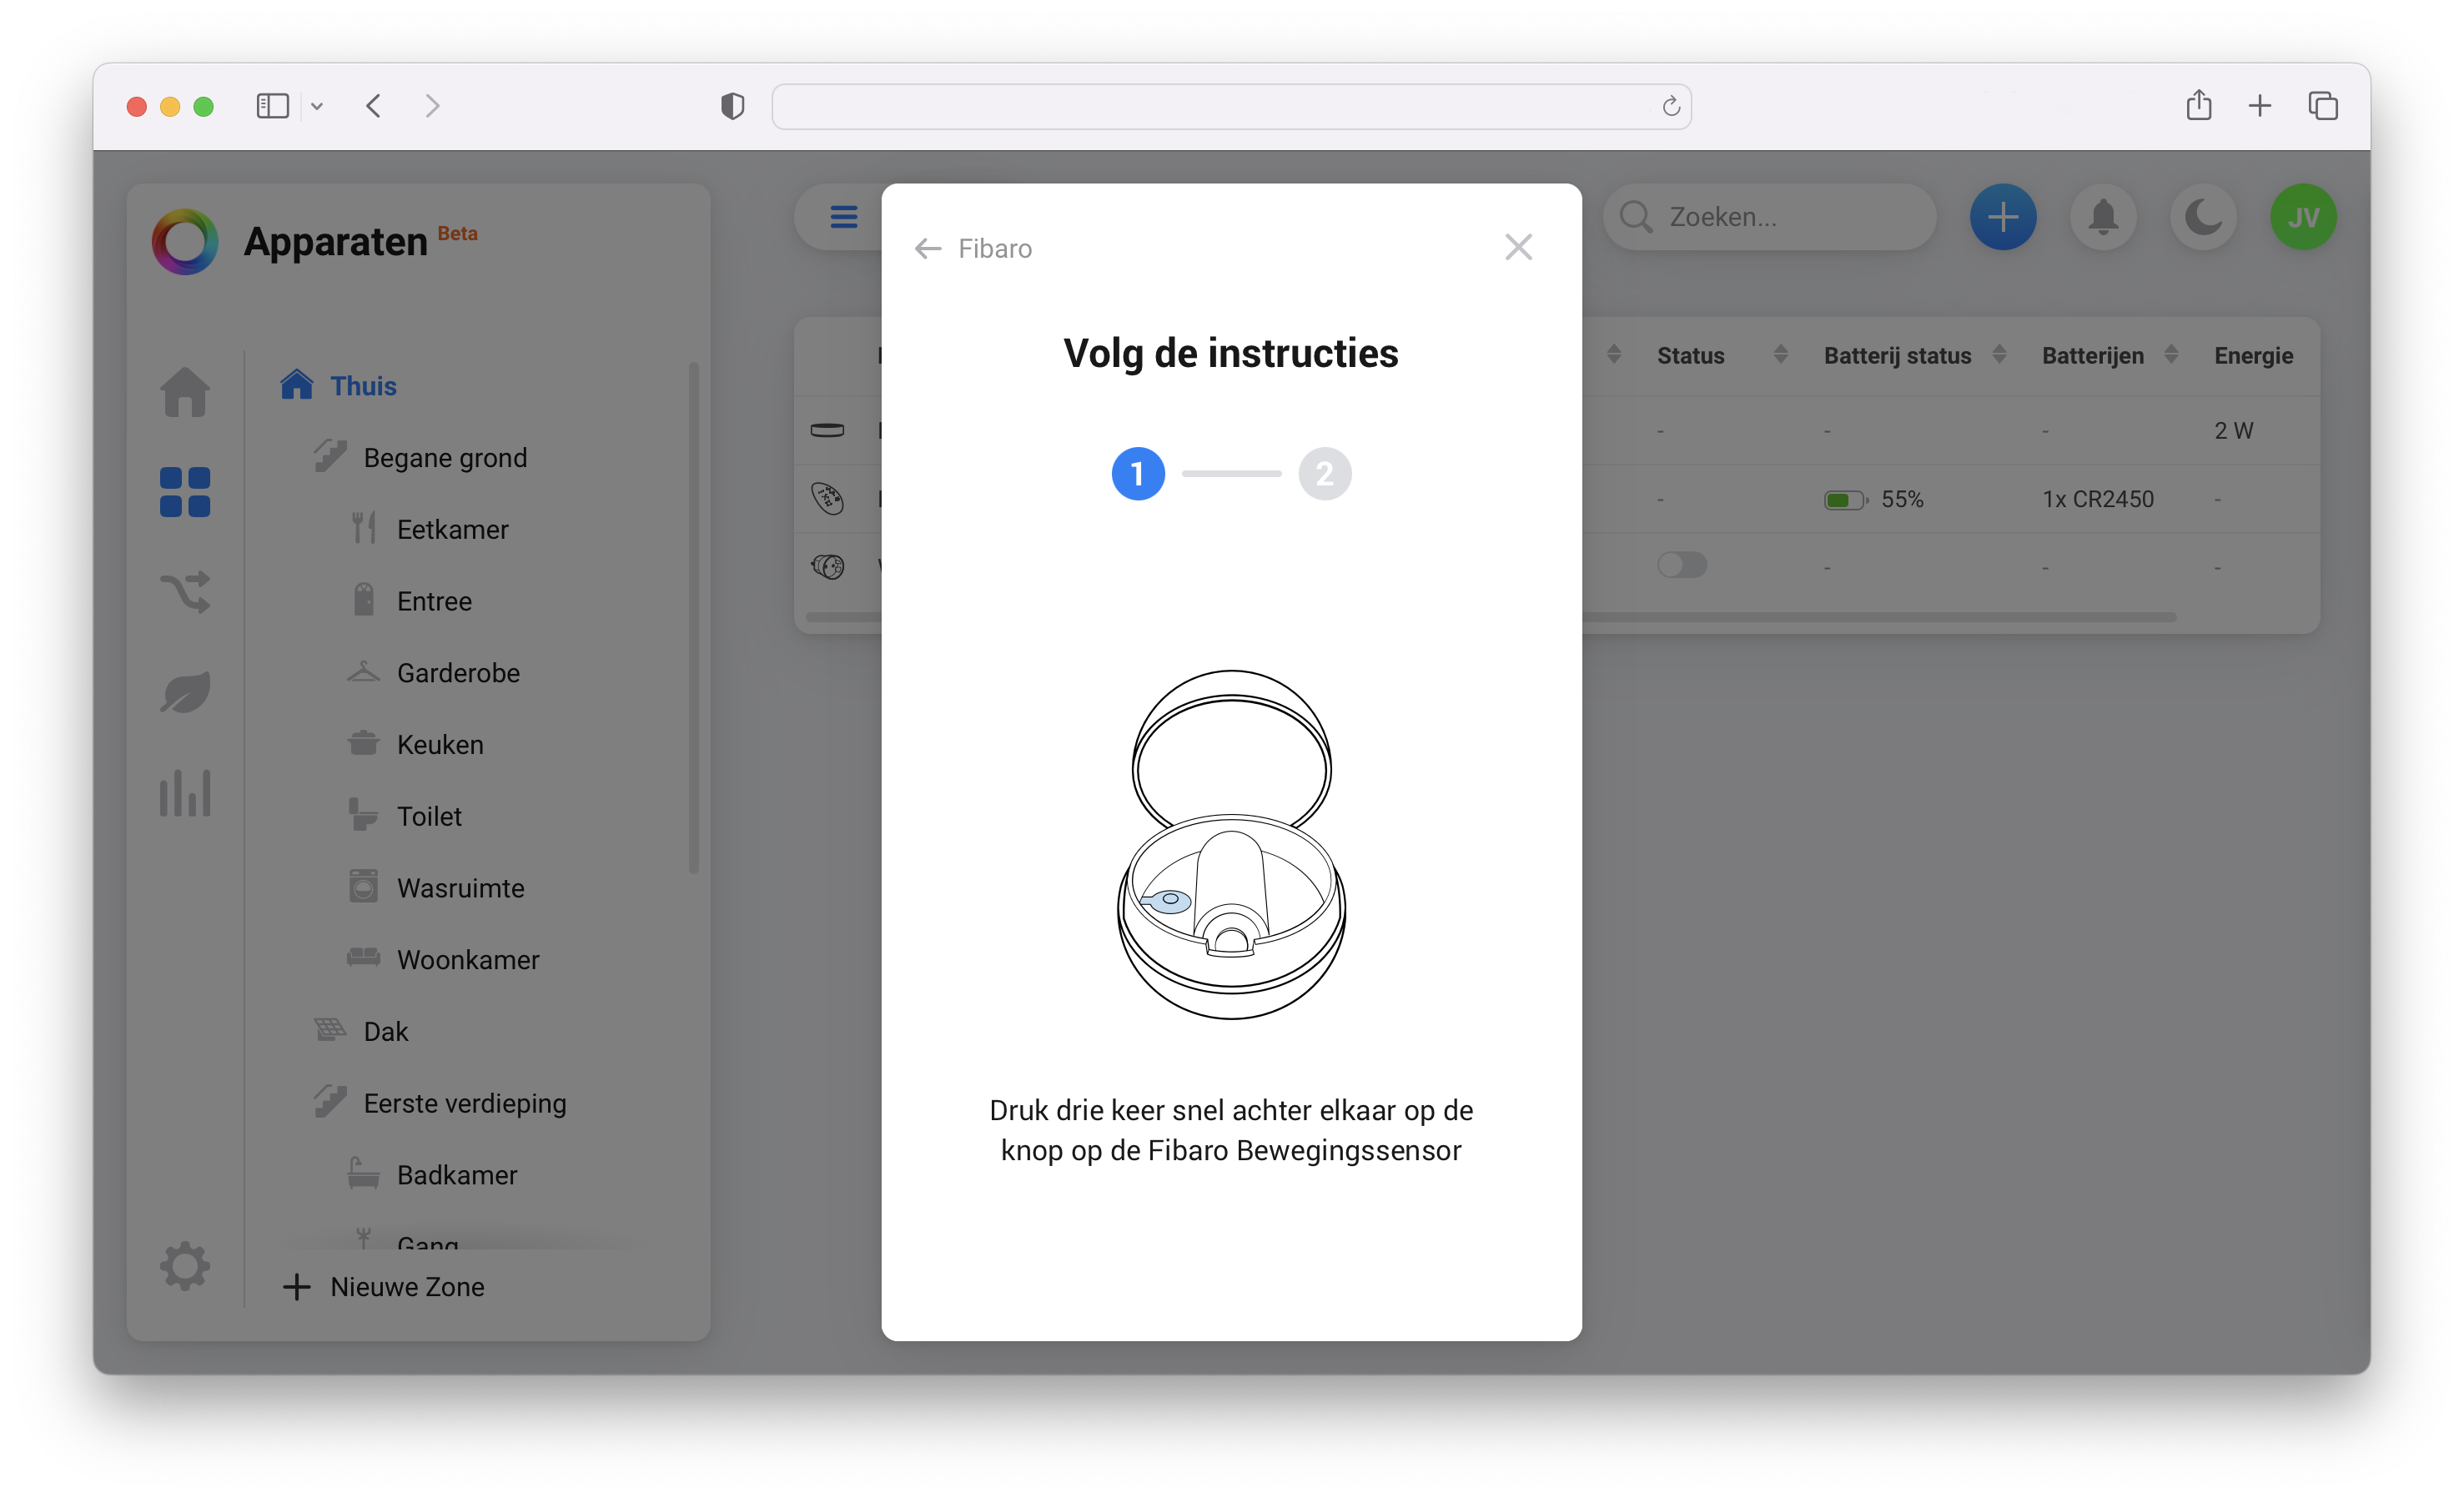Viewport: 2464px width, 1498px height.
Task: Open the Devices grid section
Action: tap(185, 492)
